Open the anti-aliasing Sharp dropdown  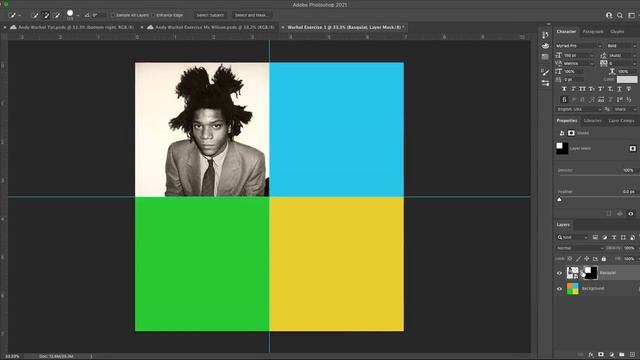(x=624, y=109)
